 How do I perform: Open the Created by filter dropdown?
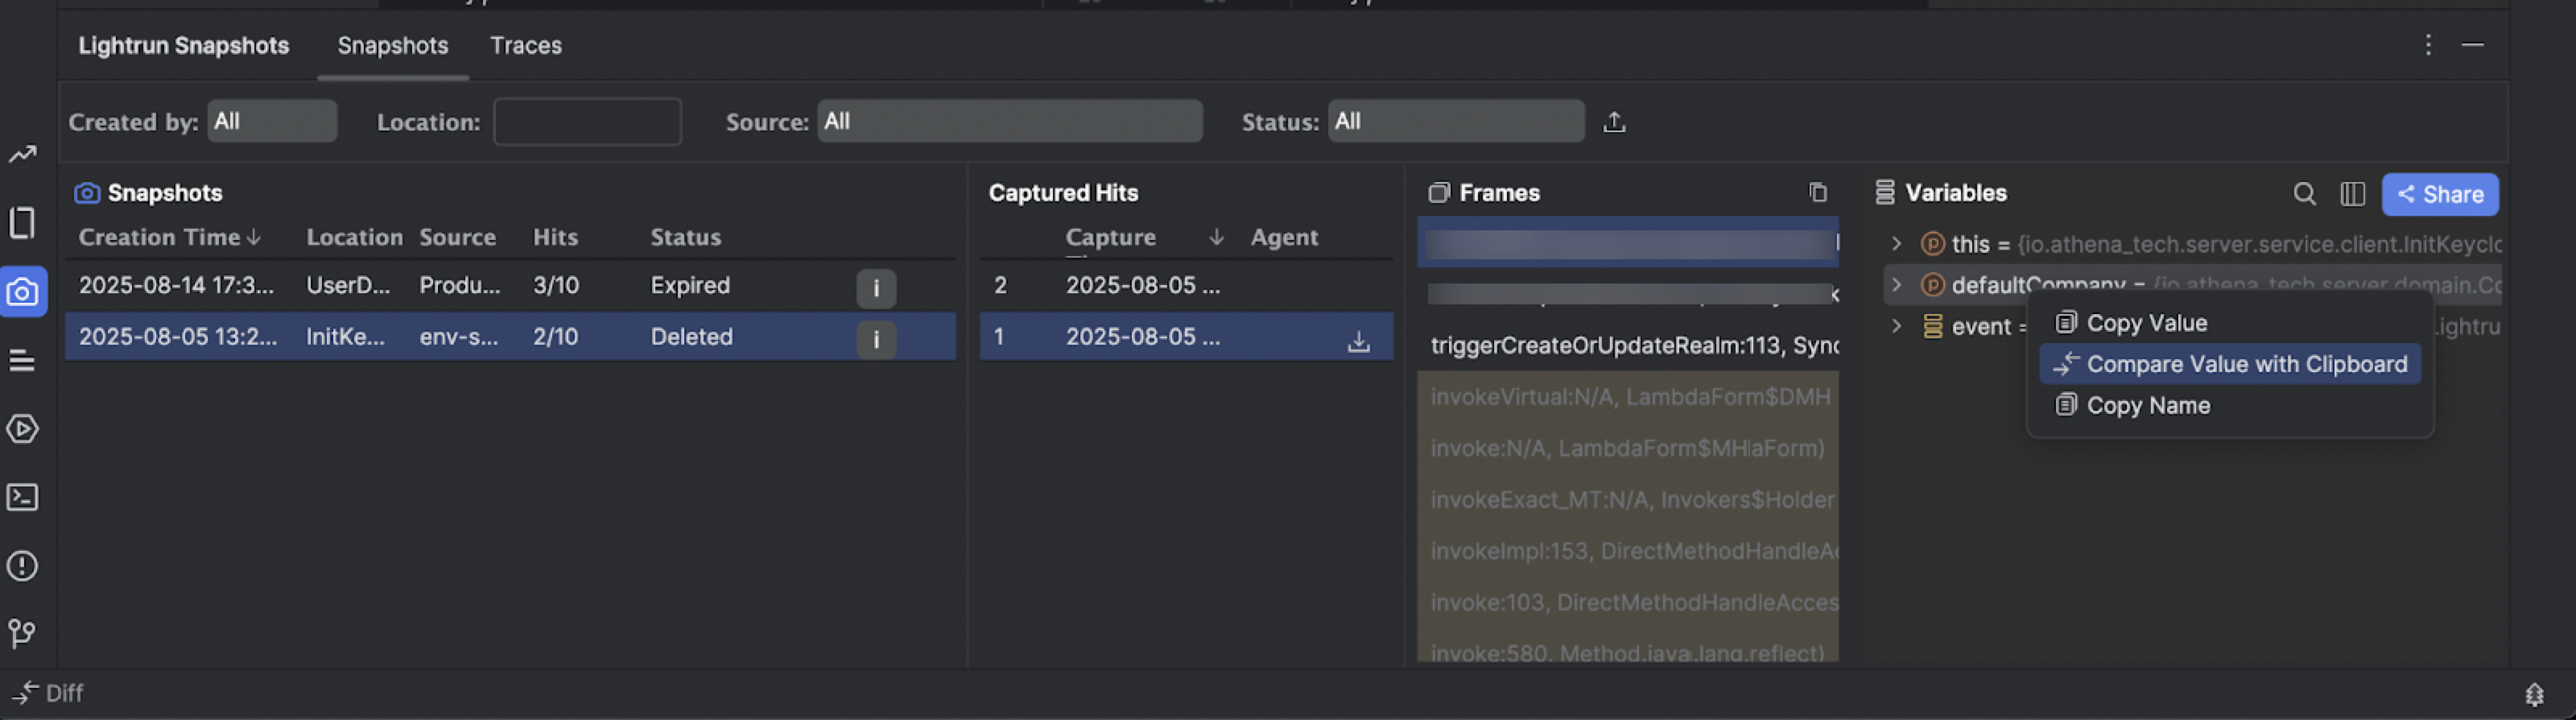[272, 121]
